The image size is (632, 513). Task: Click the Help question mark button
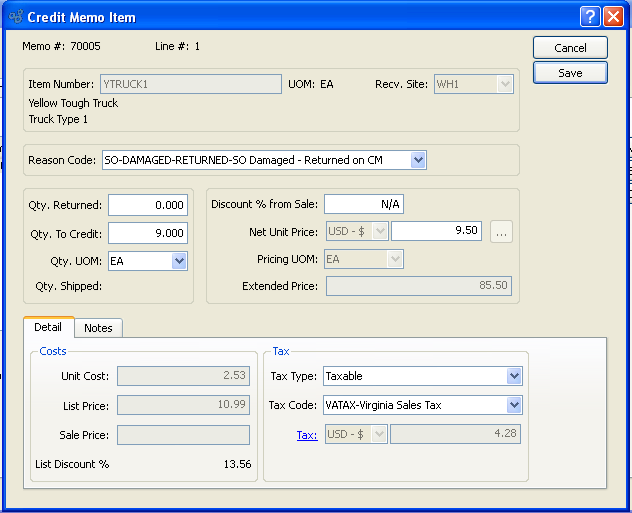tap(590, 16)
